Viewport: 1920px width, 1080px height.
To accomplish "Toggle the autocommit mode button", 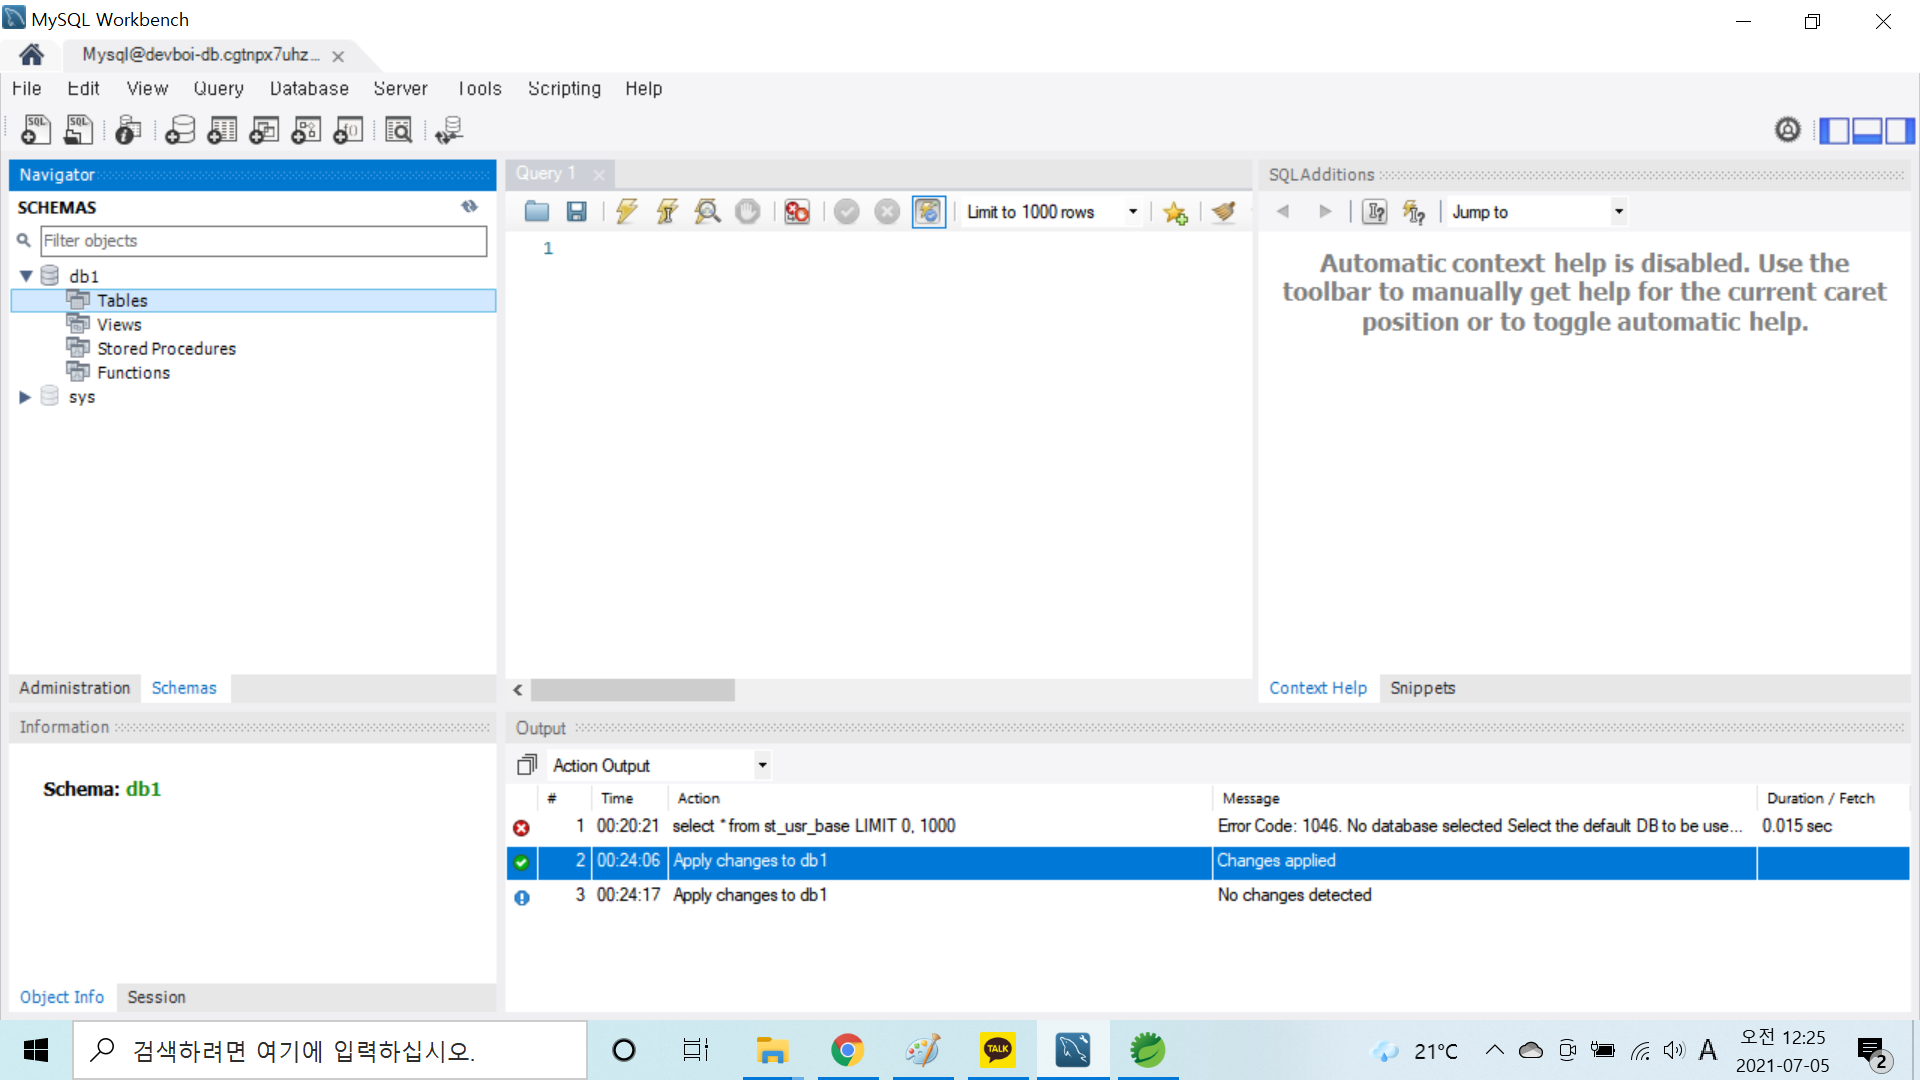I will 928,212.
